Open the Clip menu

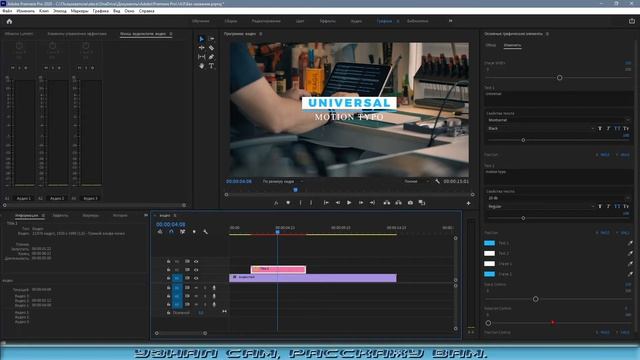tap(44, 11)
